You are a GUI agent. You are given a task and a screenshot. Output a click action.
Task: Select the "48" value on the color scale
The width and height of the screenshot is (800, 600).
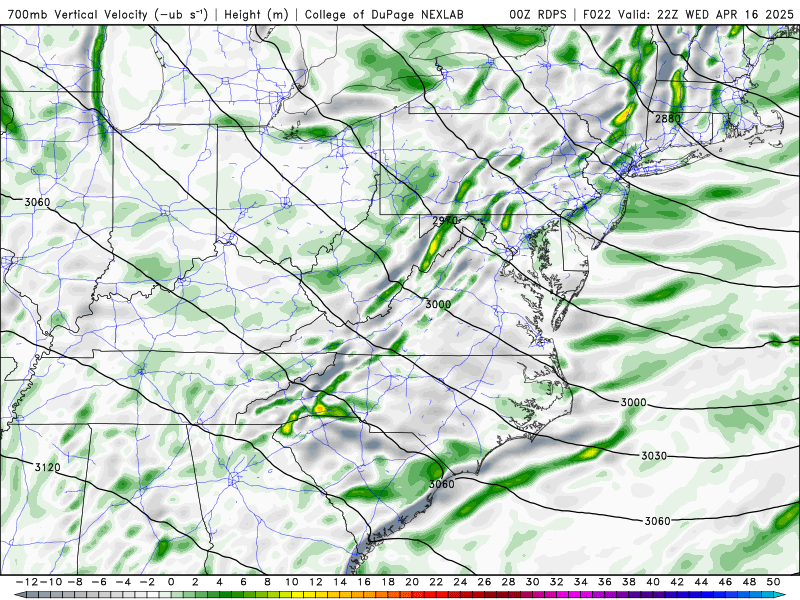(749, 582)
